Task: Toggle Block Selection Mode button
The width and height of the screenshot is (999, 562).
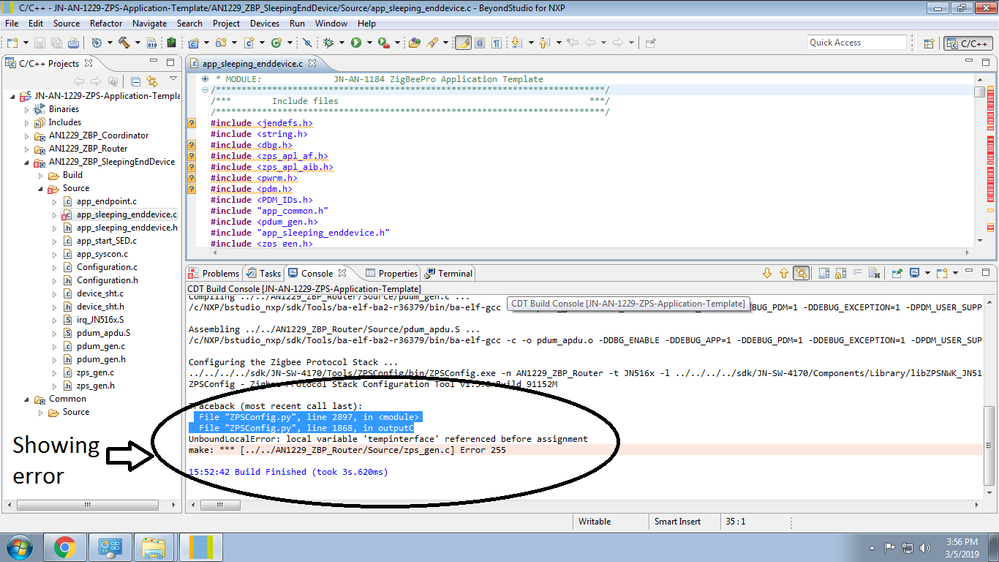Action: 480,43
